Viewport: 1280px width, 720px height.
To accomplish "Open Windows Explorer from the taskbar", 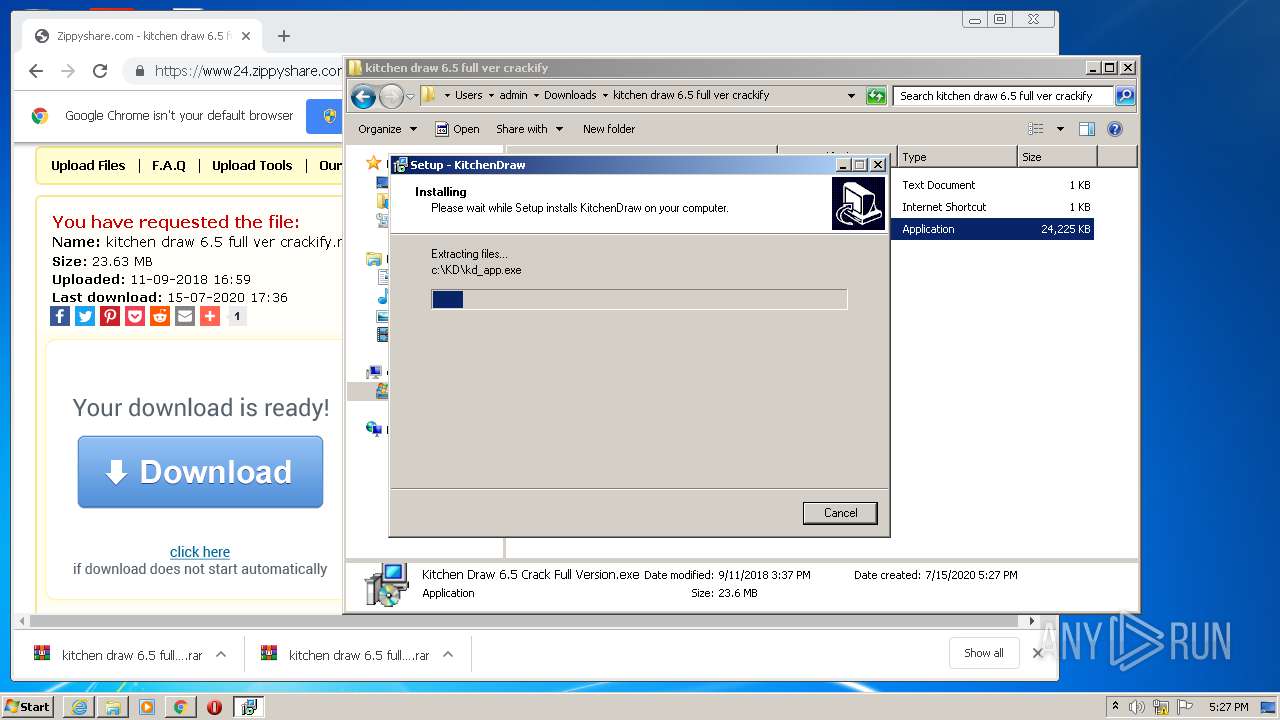I will pyautogui.click(x=113, y=707).
